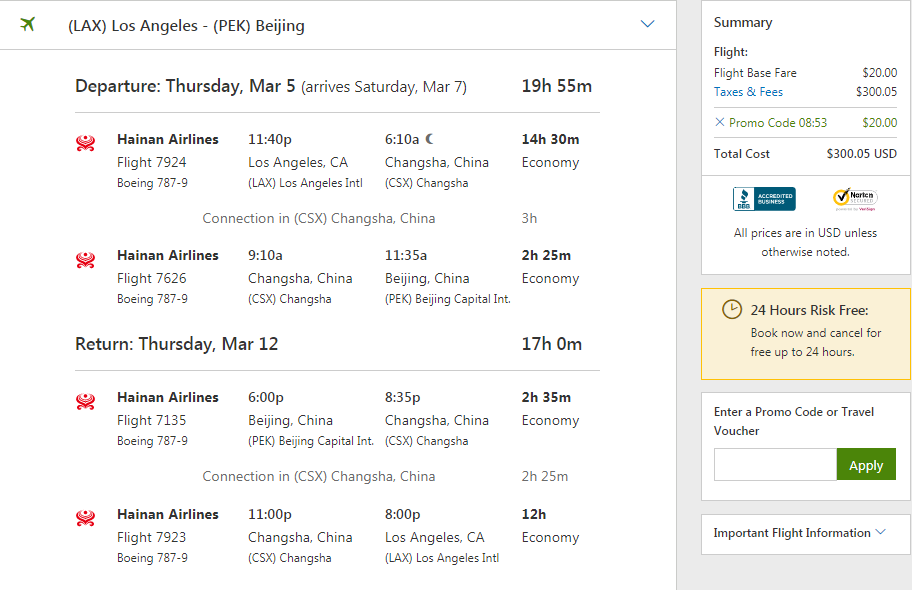This screenshot has width=912, height=590.
Task: Click '12h' flight duration on Flight 7923
Action: click(533, 514)
